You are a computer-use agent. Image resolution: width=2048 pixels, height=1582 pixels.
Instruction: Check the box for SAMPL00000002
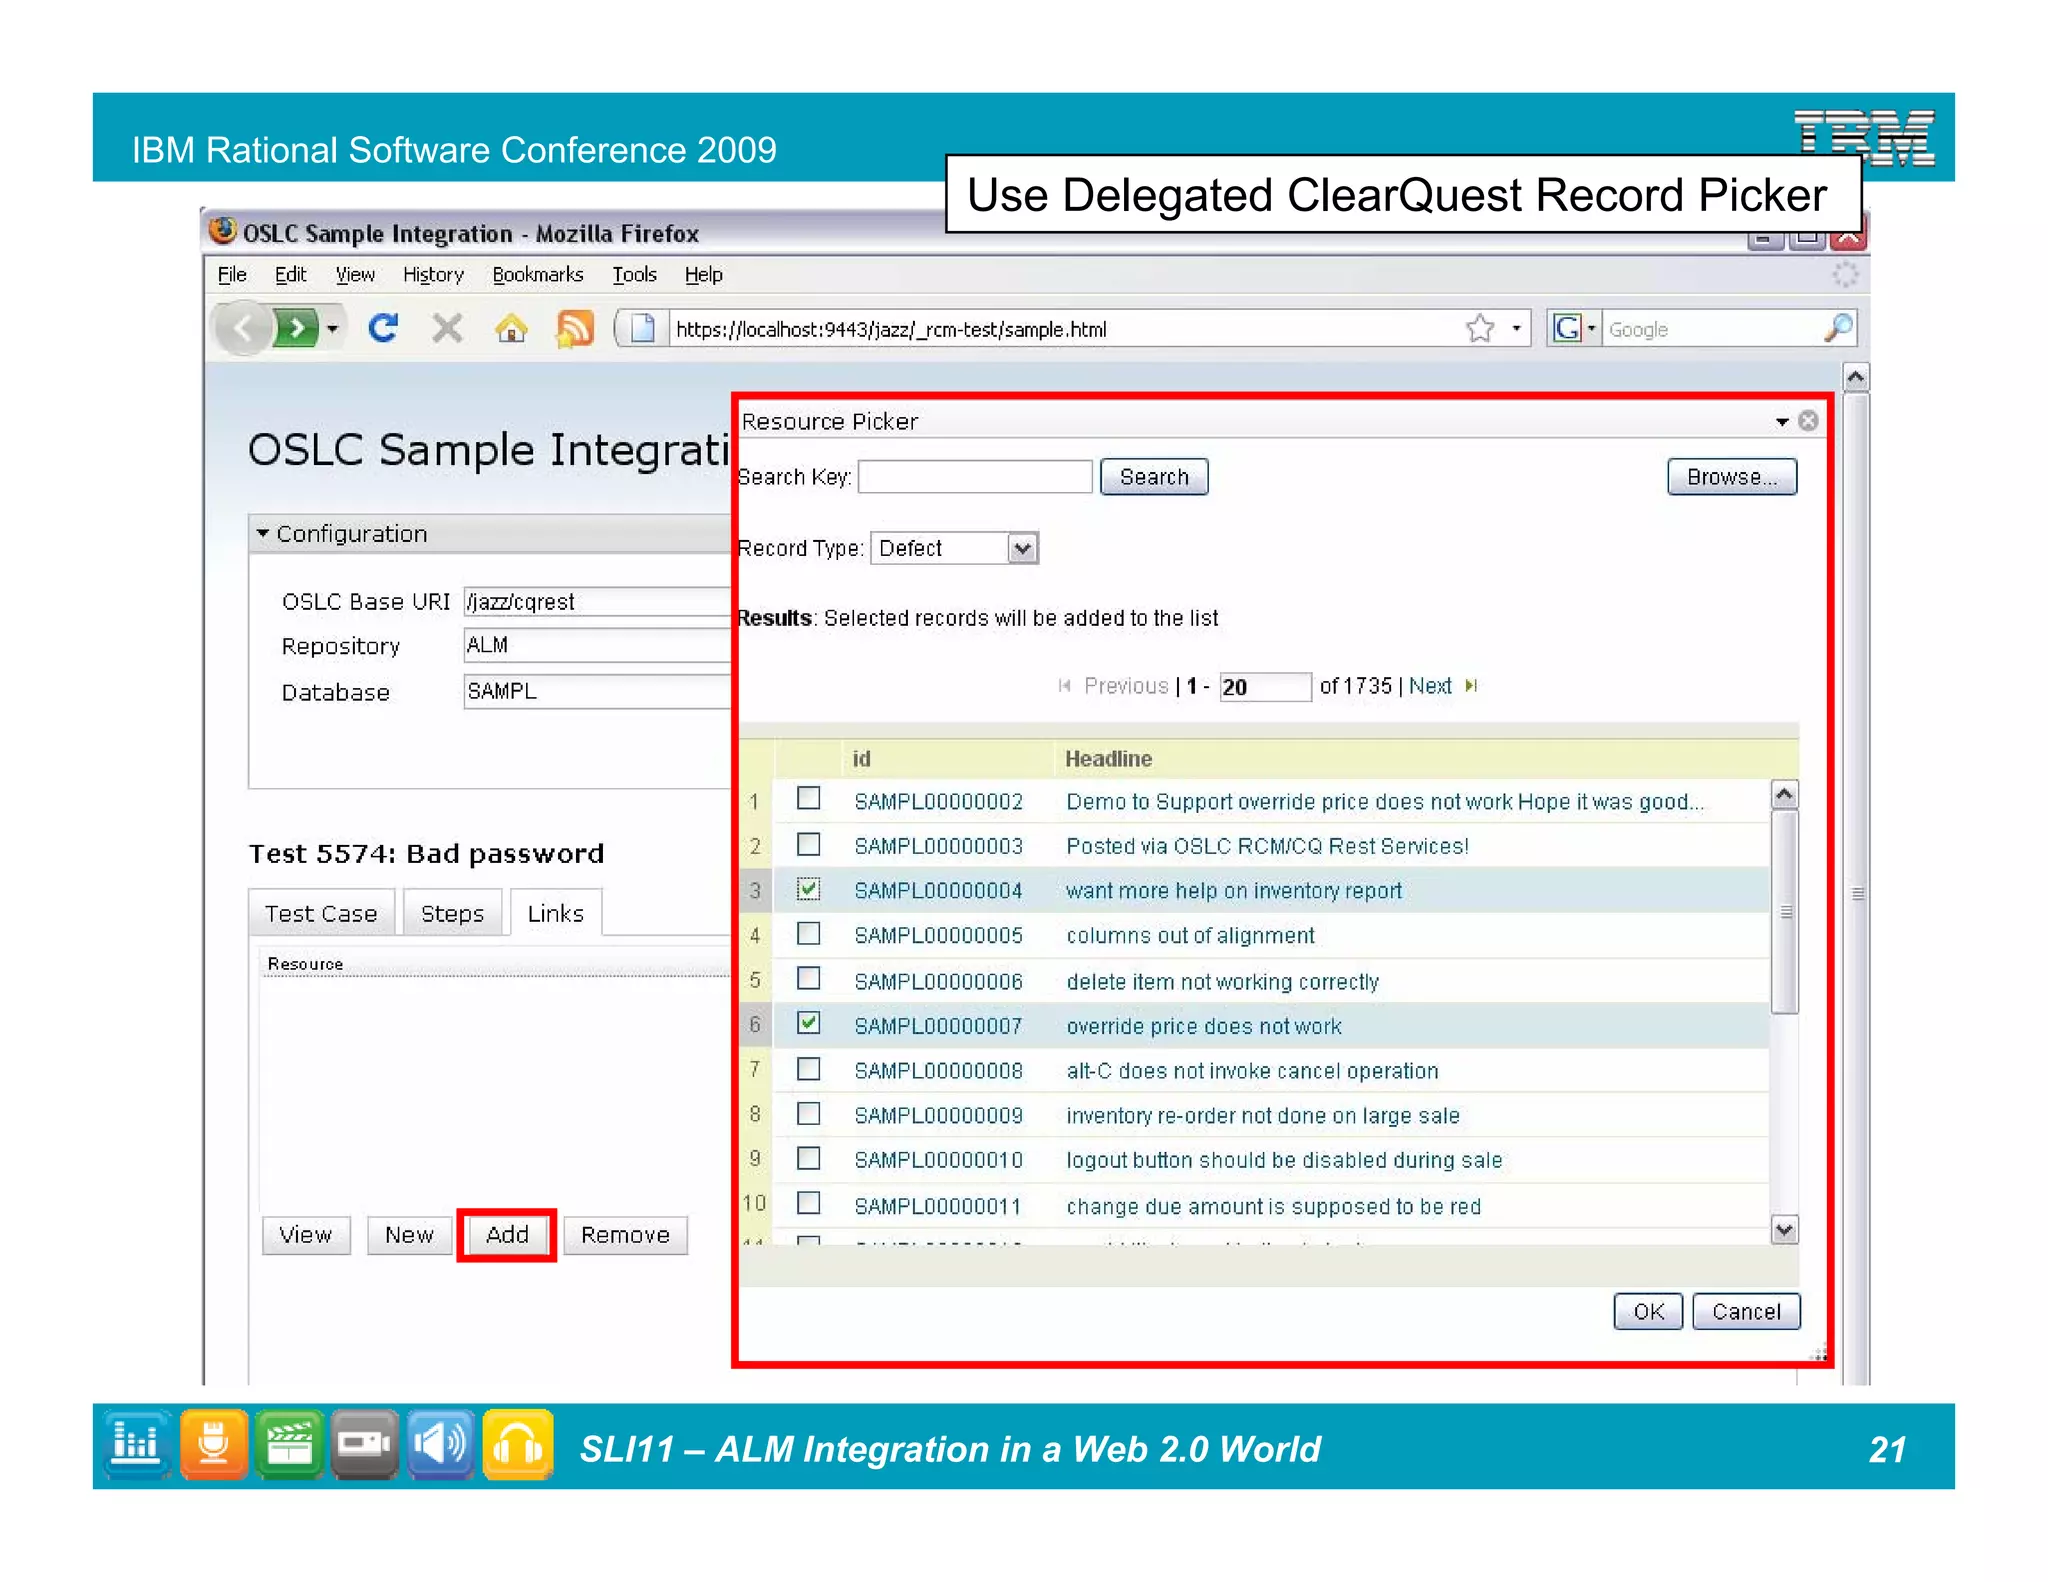coord(808,799)
